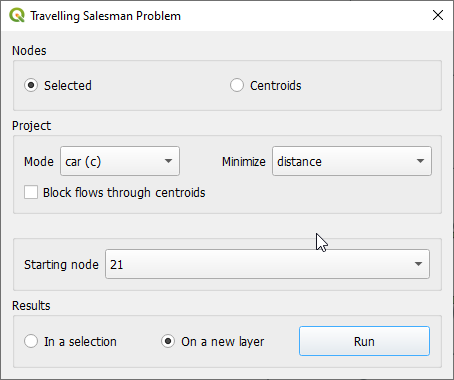This screenshot has width=454, height=380.
Task: Open the Minimize combo showing distance
Action: tap(352, 161)
